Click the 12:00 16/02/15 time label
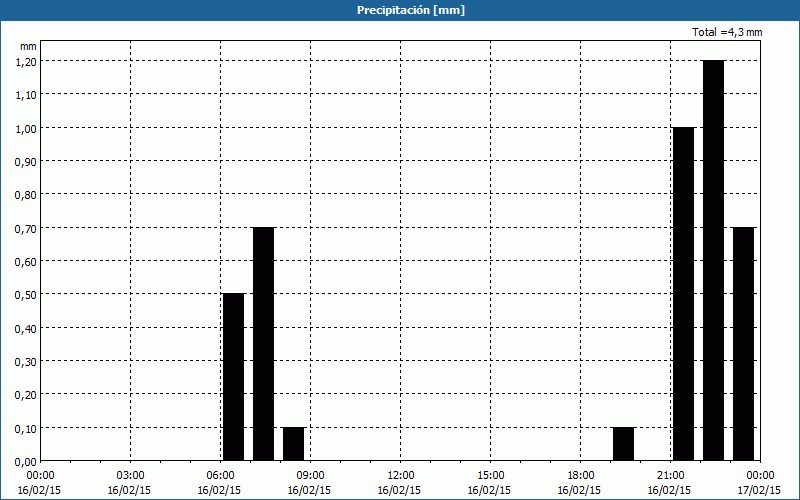Viewport: 800px width, 500px height. coord(399,483)
